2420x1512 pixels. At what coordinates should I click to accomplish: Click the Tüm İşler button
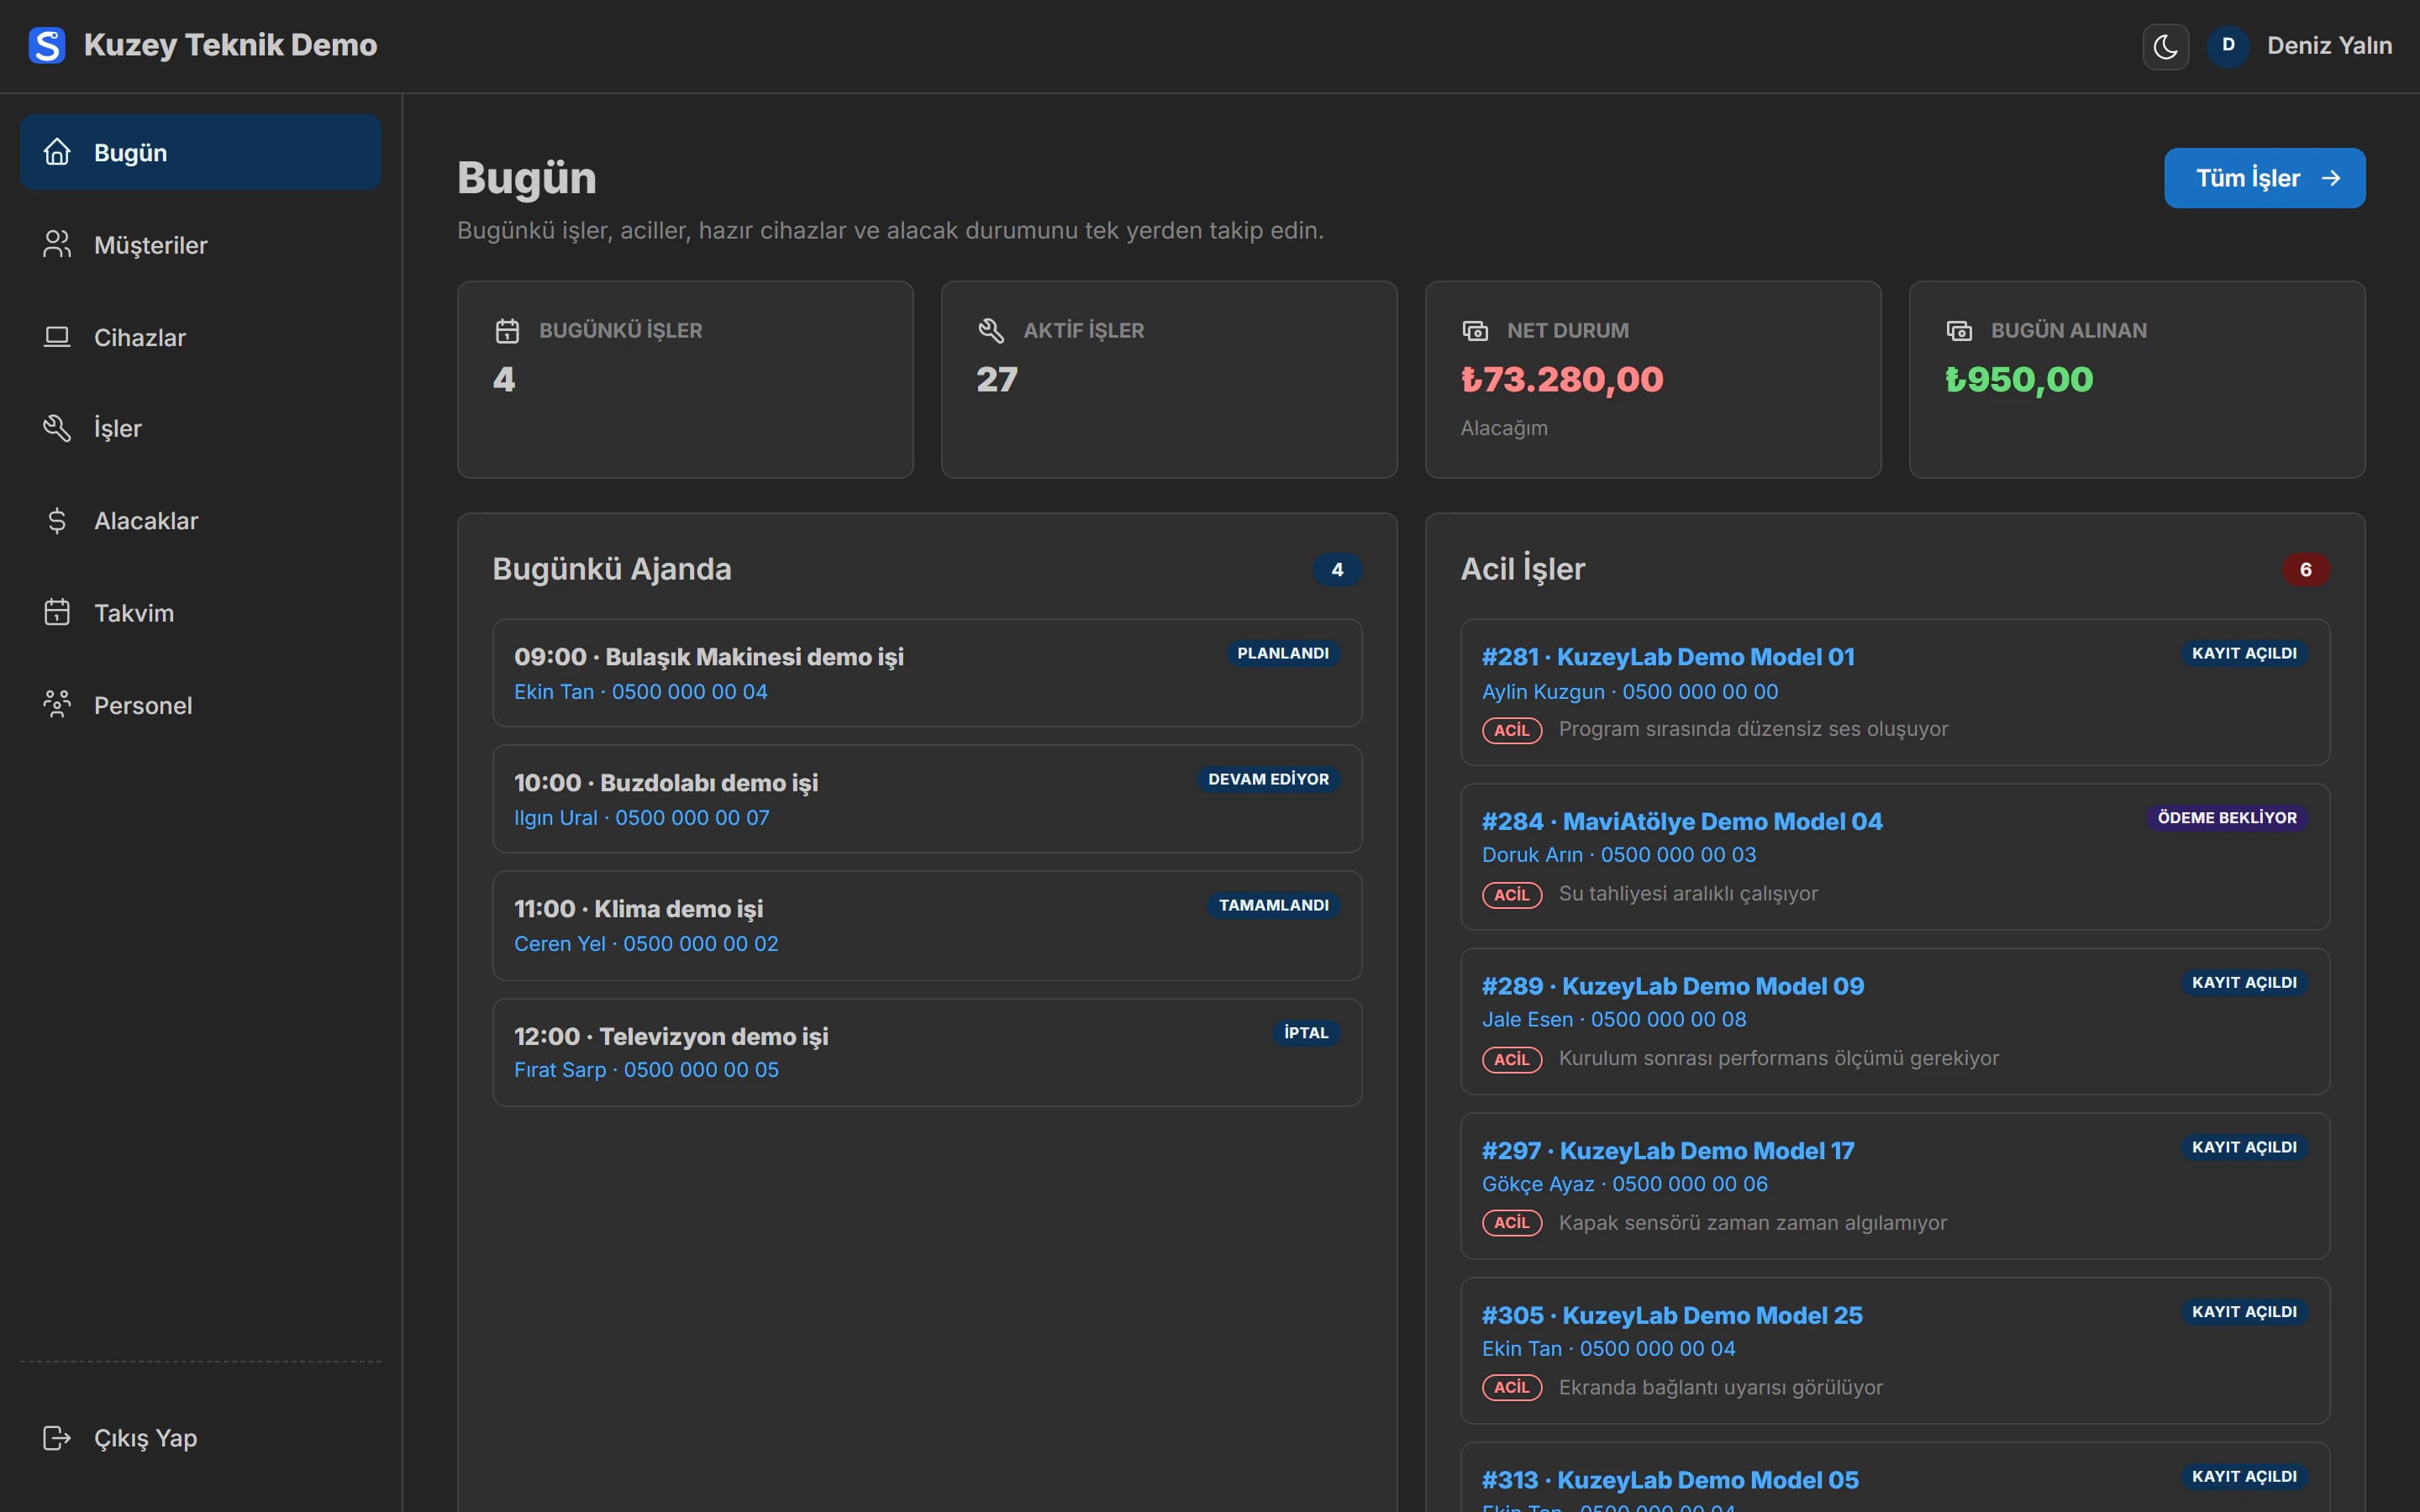point(2264,178)
